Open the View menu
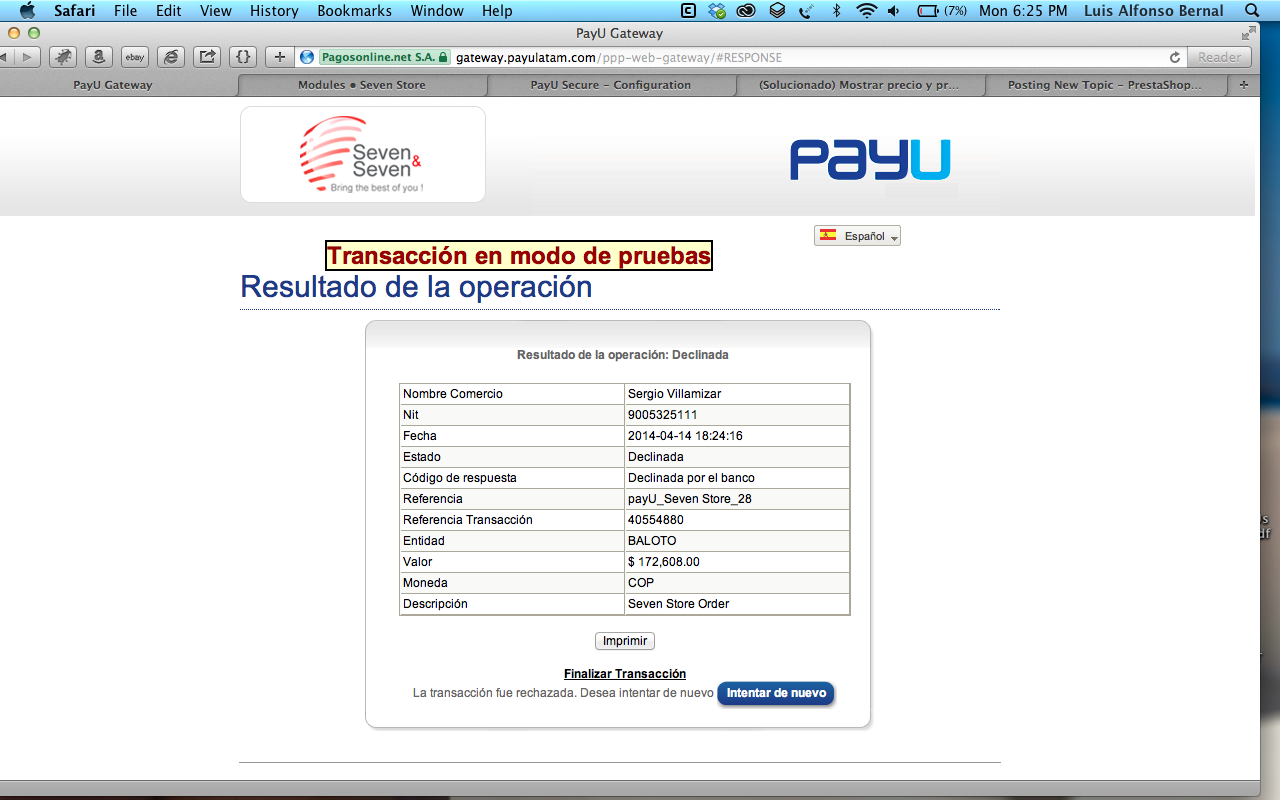 point(216,11)
